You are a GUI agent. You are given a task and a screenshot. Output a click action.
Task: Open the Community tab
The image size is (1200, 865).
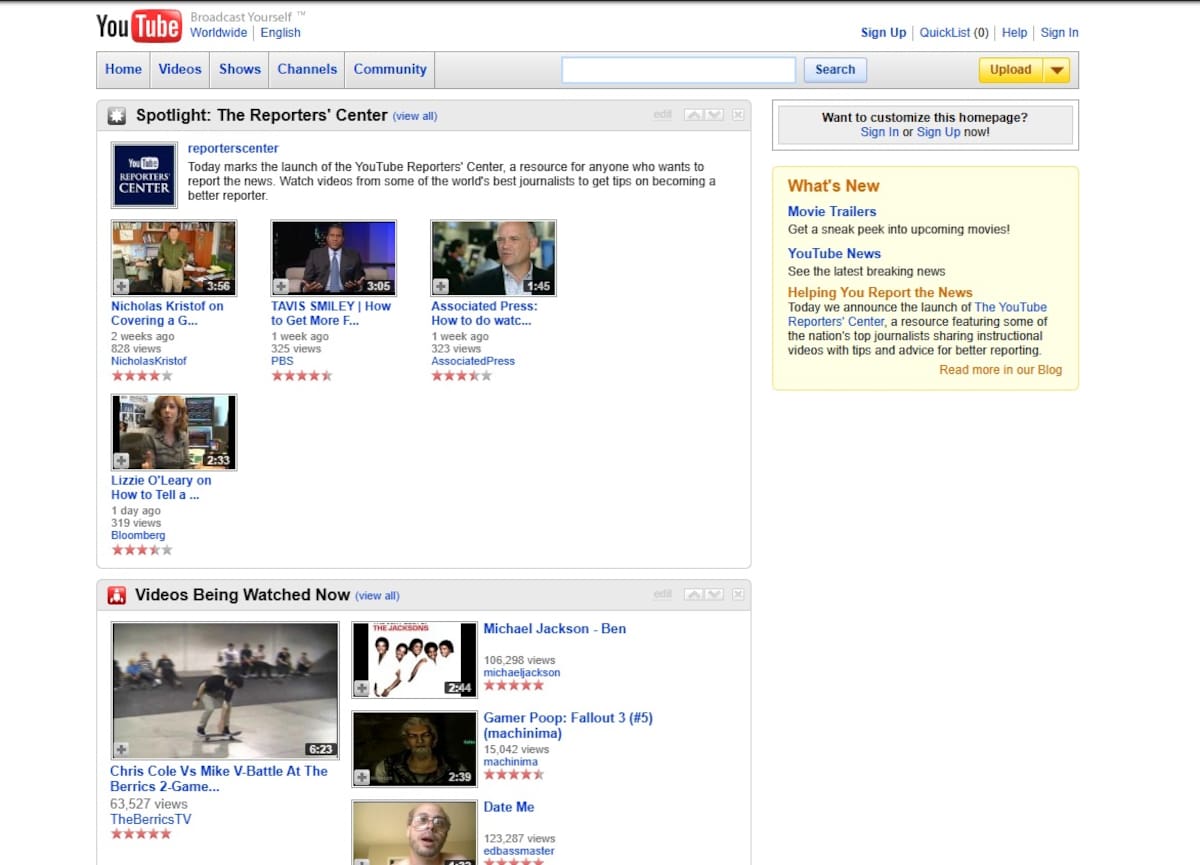coord(390,70)
